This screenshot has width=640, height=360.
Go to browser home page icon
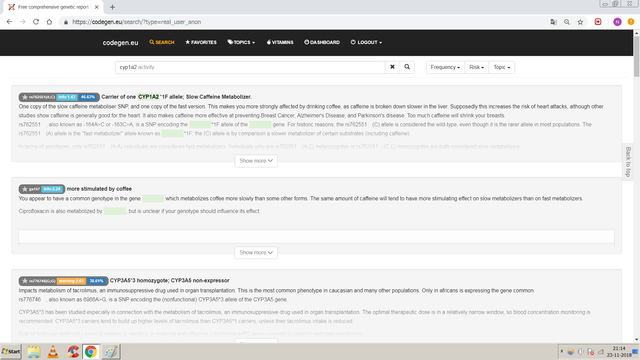click(x=49, y=22)
